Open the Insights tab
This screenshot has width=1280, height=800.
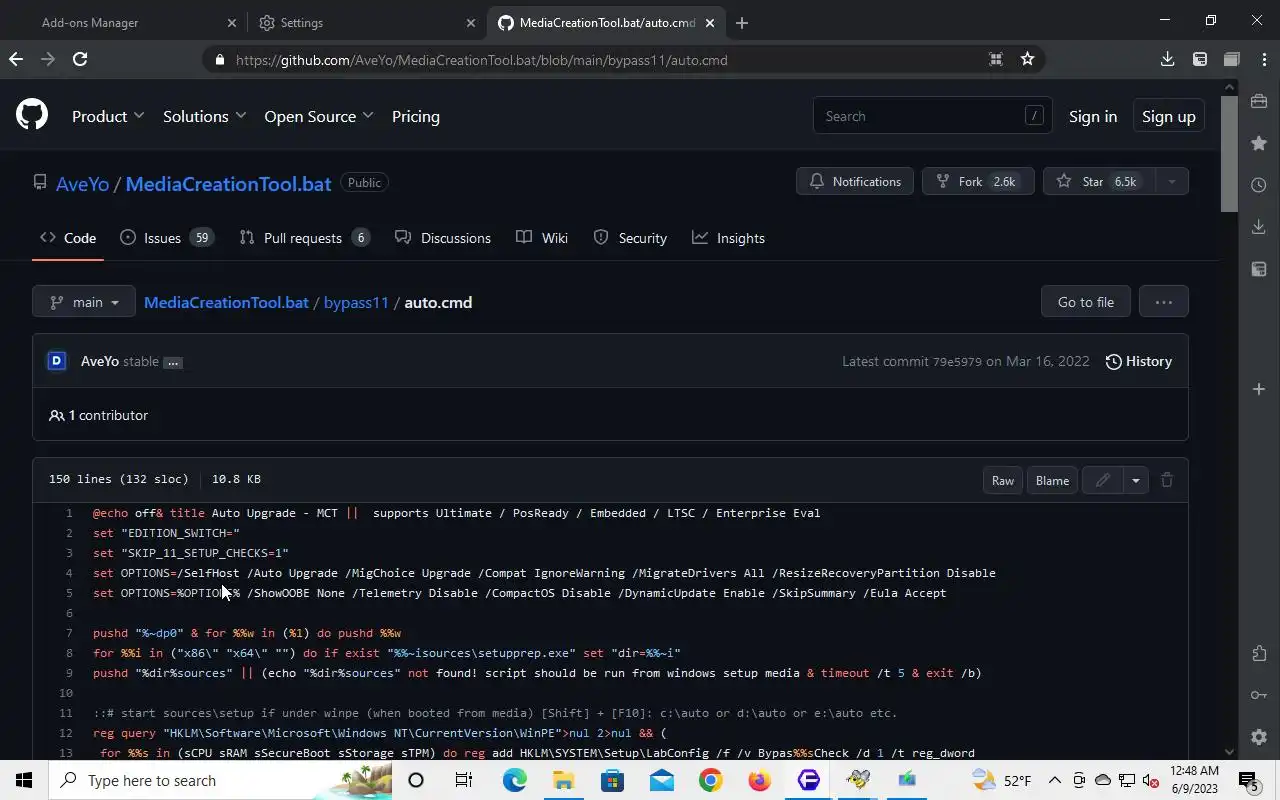coord(729,238)
